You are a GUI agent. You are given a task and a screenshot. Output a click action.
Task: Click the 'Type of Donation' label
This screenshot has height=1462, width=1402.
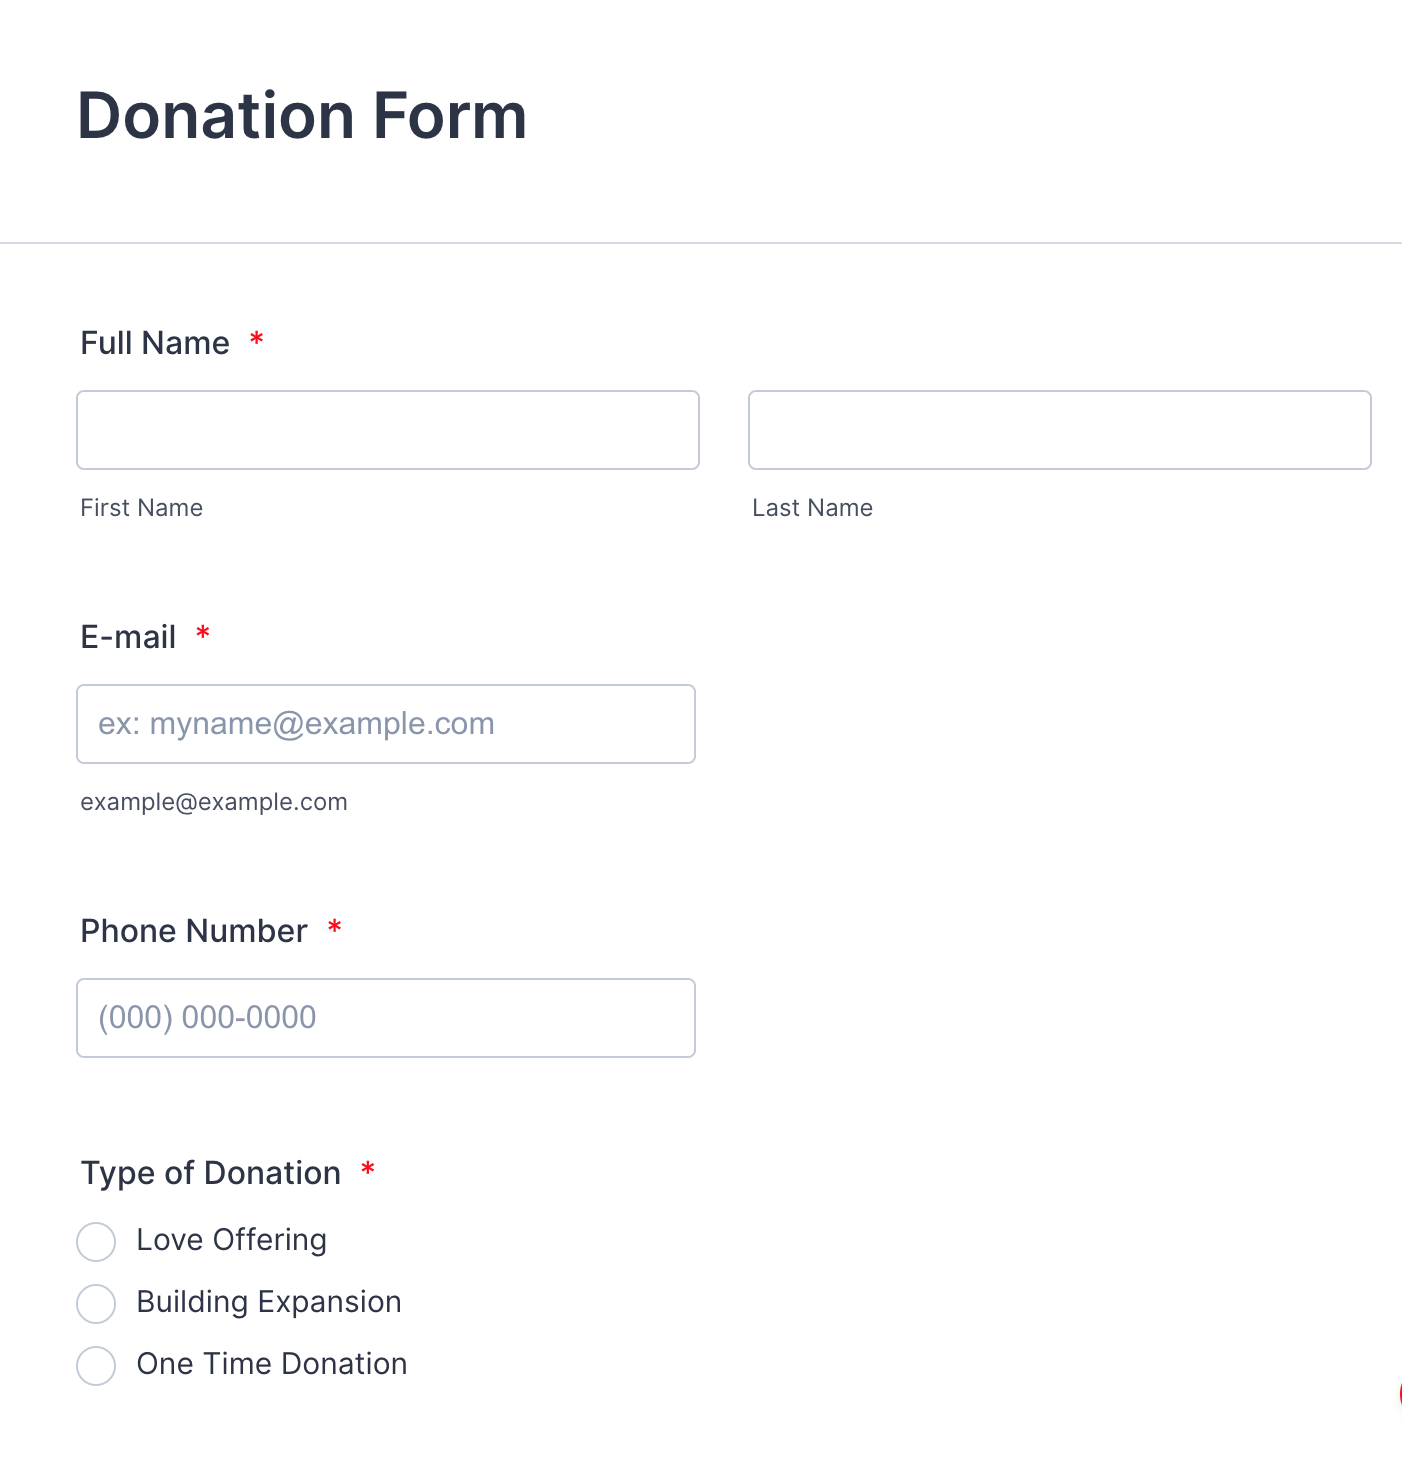click(x=211, y=1173)
